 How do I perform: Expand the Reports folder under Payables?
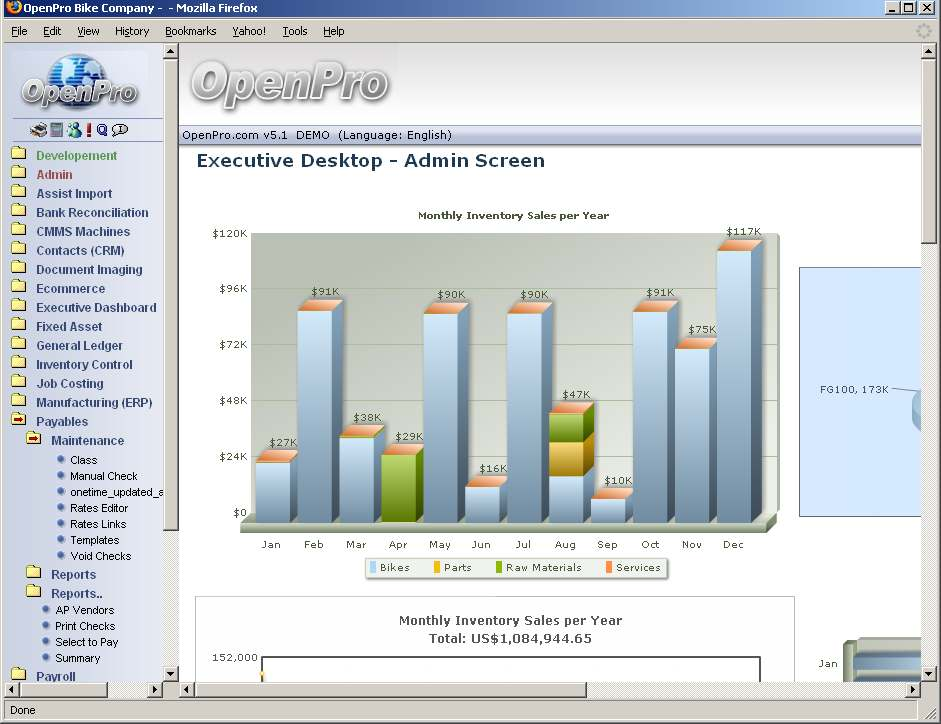point(33,574)
